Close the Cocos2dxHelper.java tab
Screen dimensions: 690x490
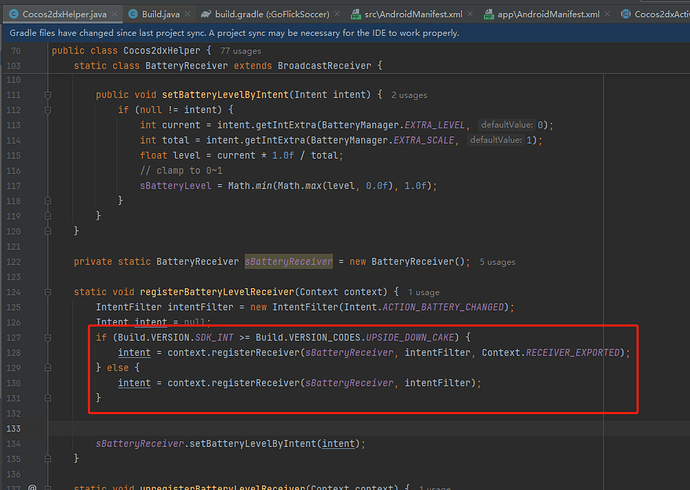[x=114, y=15]
